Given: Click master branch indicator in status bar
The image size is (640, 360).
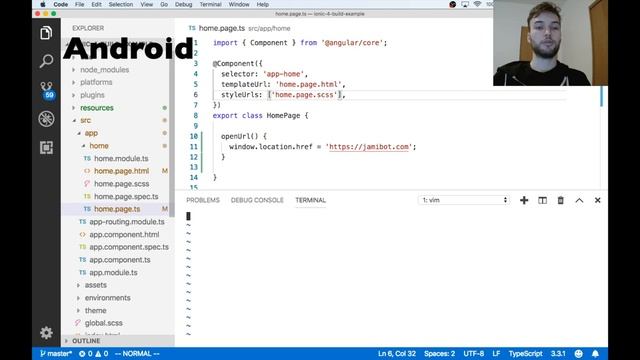Looking at the screenshot, I should tap(56, 354).
